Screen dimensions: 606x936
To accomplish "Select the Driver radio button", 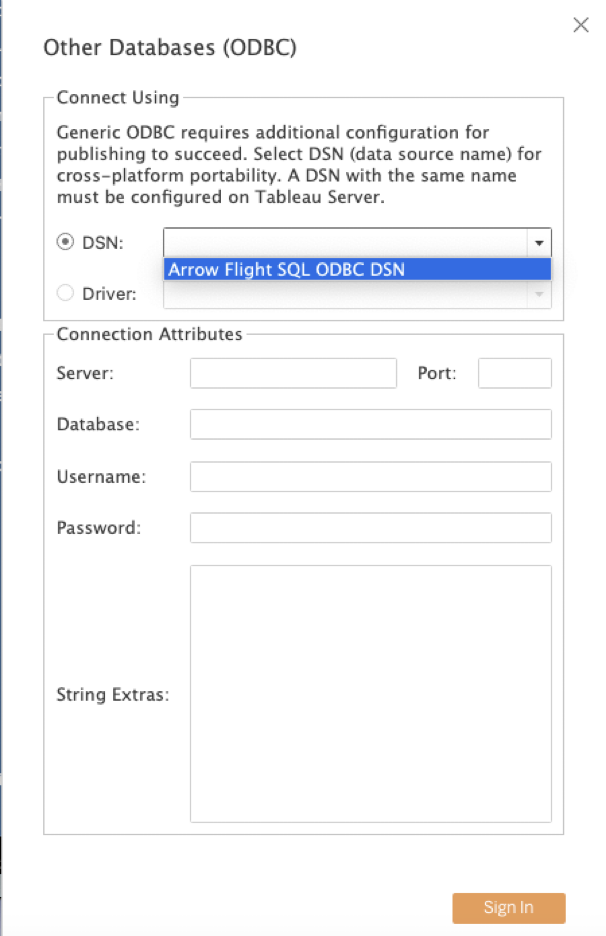I will point(65,293).
